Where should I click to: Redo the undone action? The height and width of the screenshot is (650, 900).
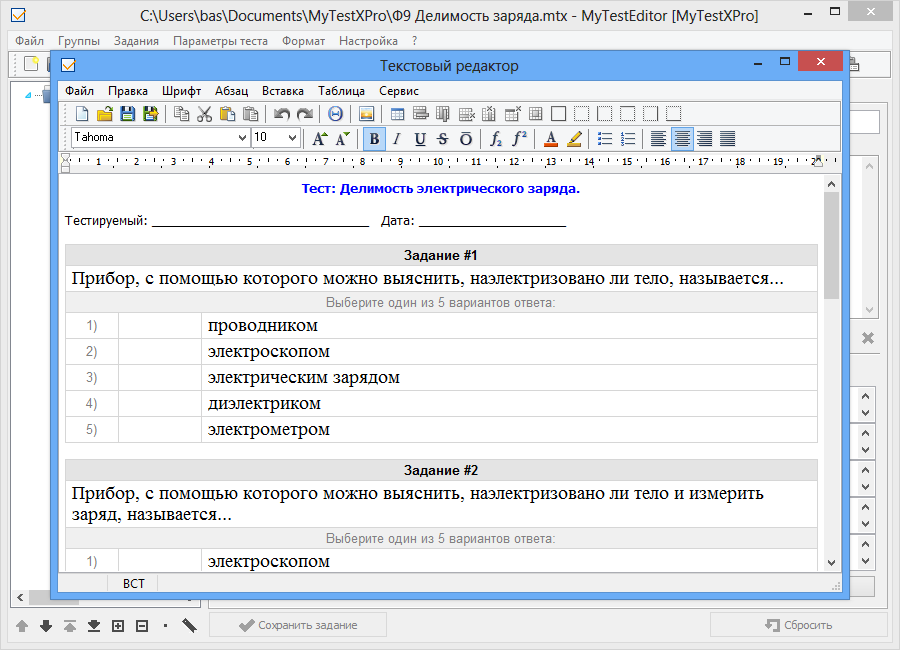[304, 114]
